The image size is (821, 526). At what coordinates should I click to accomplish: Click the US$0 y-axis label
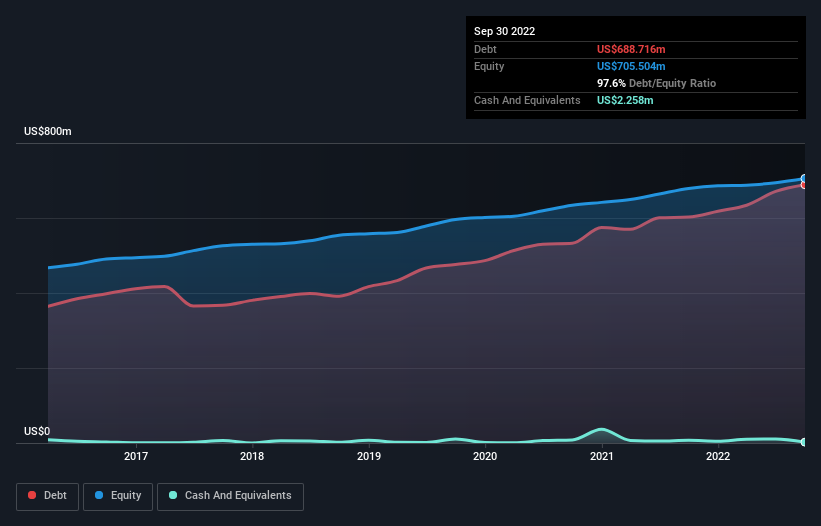pyautogui.click(x=37, y=431)
